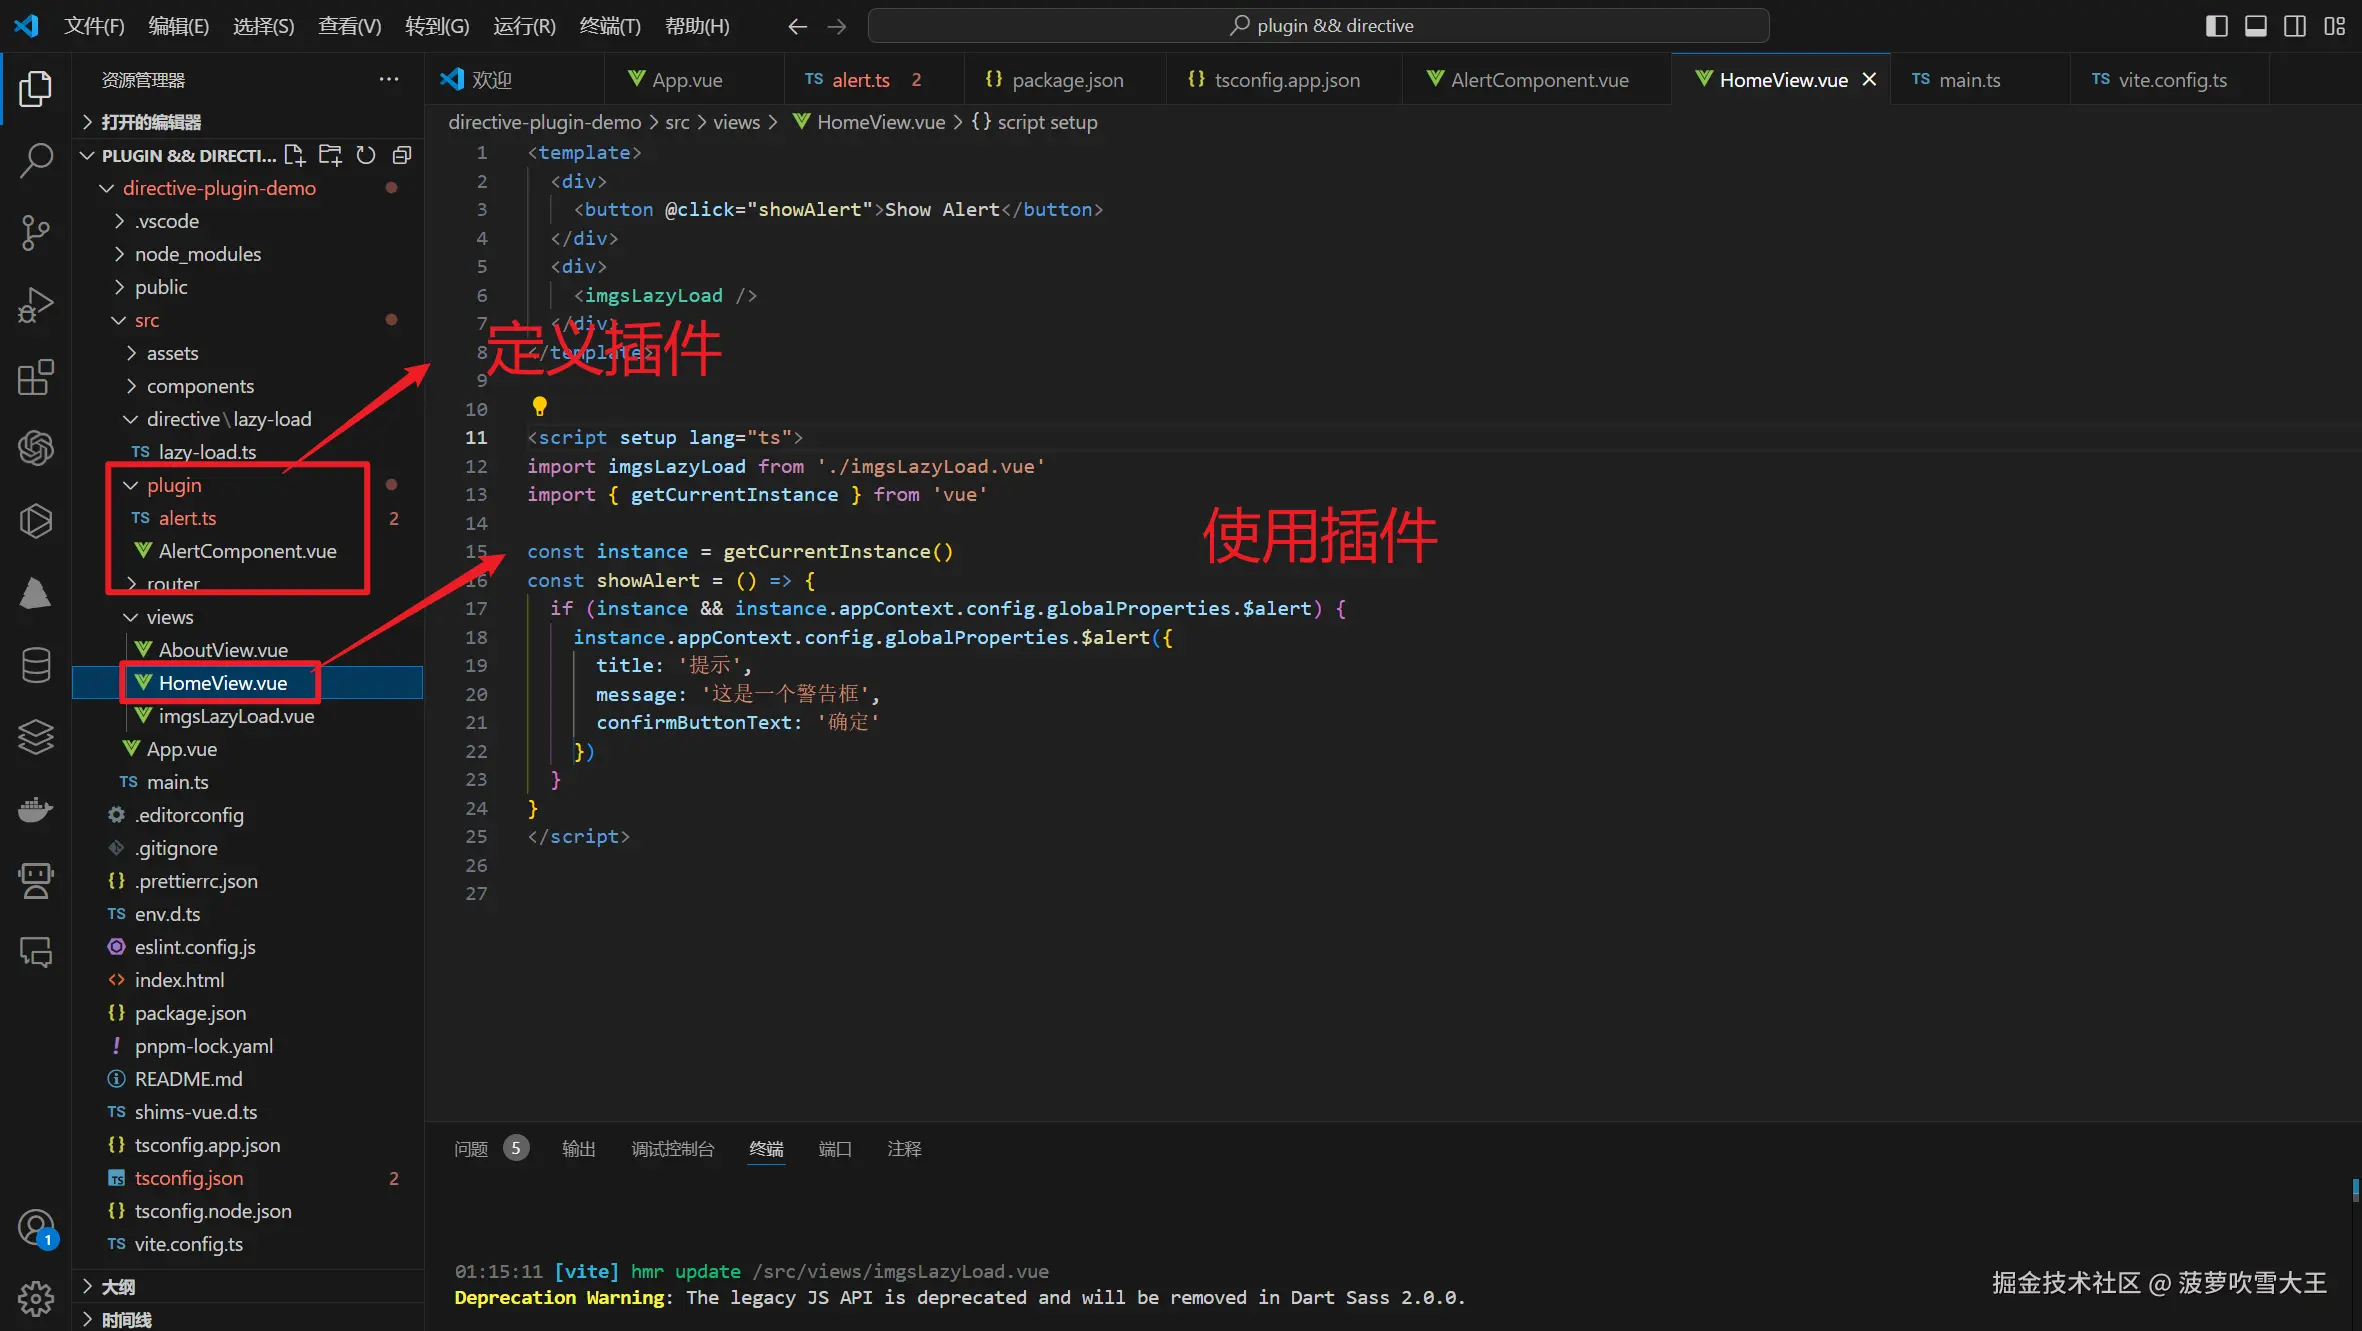
Task: Collapse all folders in explorer
Action: pyautogui.click(x=402, y=155)
